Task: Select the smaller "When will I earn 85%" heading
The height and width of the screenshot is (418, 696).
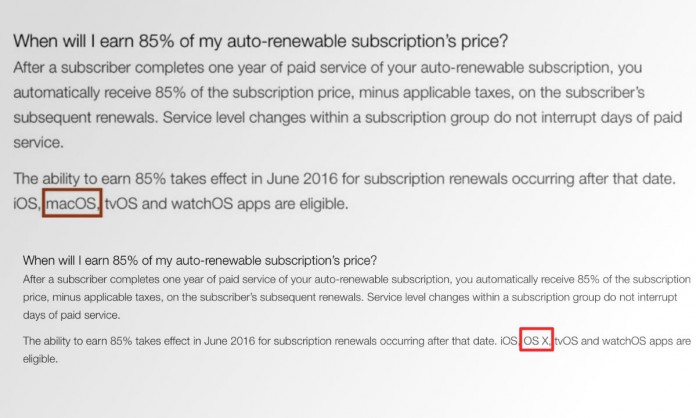Action: (x=200, y=260)
